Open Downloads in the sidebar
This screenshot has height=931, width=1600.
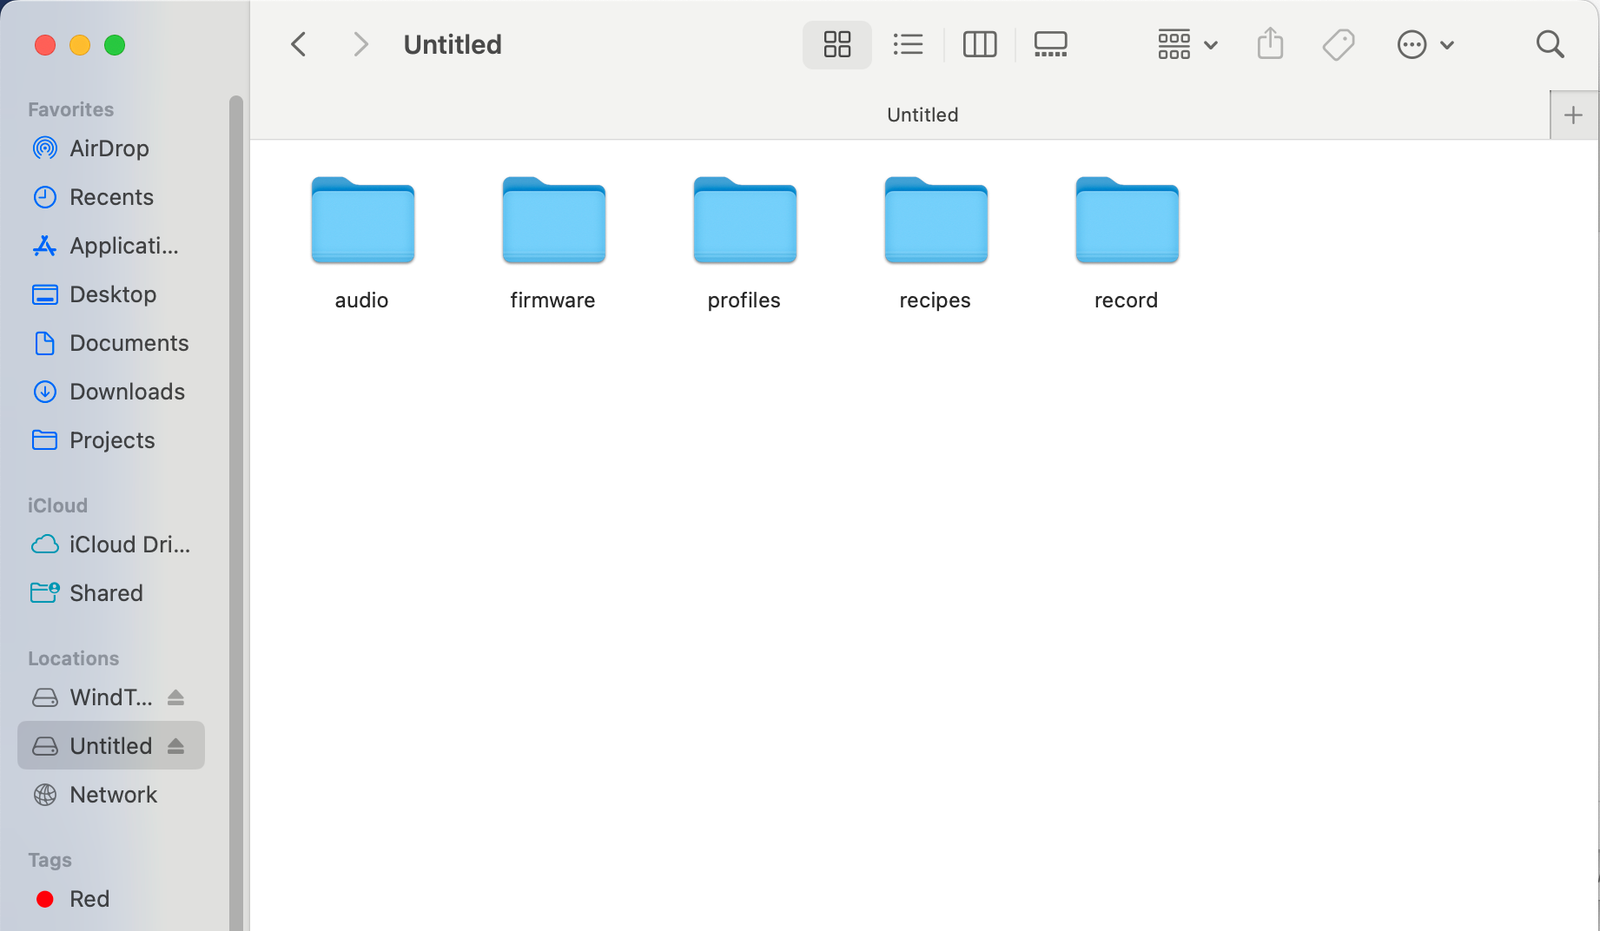111,392
